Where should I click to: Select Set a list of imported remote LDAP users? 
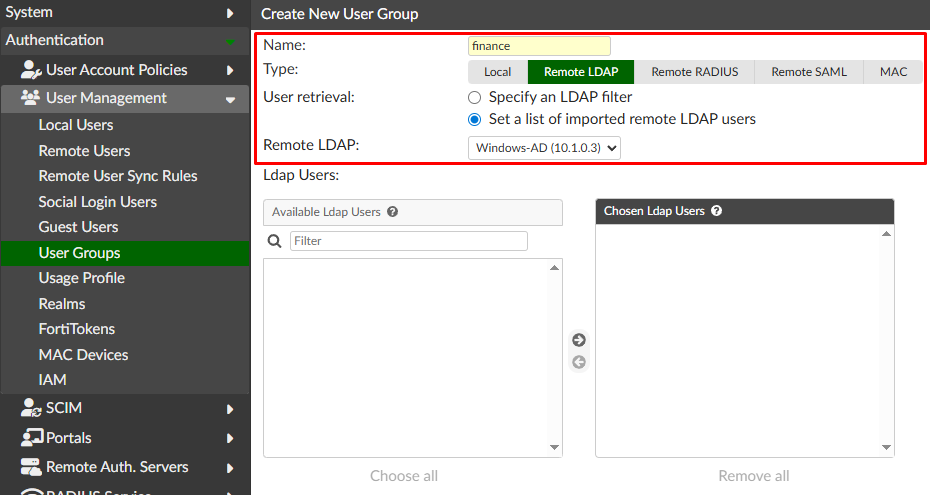tap(474, 120)
